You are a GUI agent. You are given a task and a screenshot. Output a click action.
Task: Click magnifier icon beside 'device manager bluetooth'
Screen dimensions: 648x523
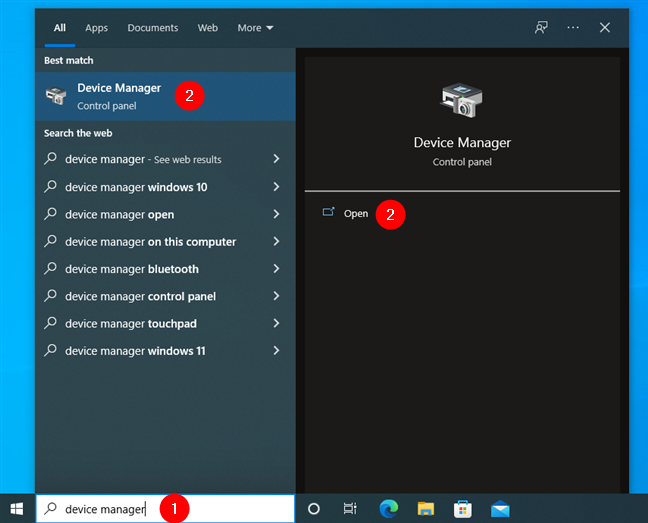click(50, 268)
